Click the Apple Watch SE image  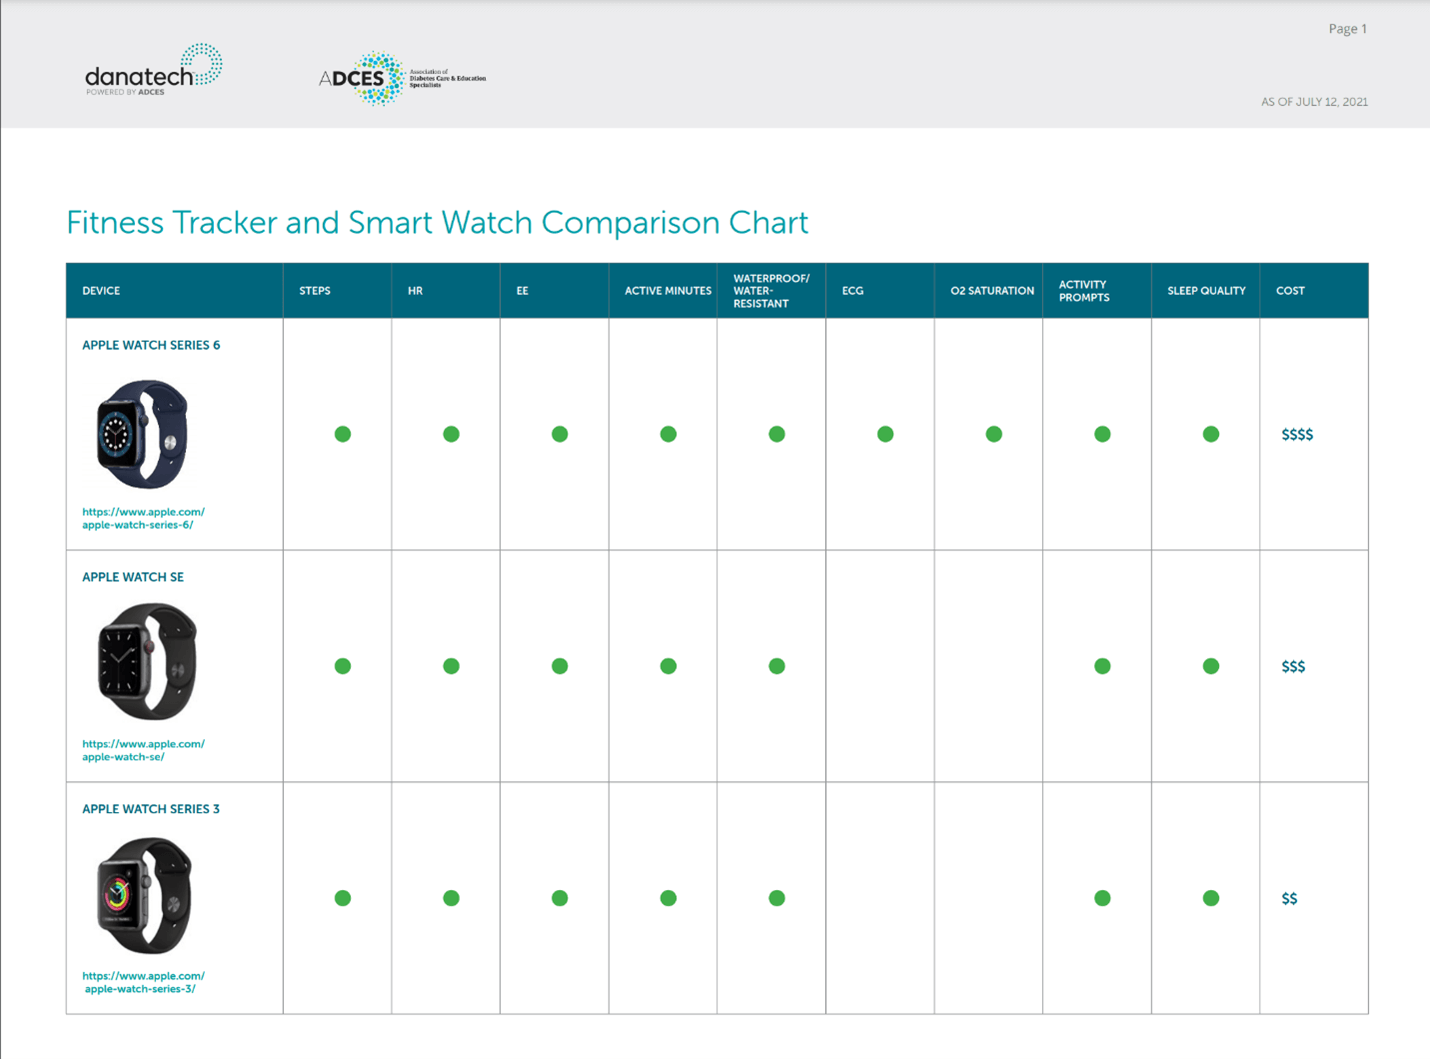tap(147, 661)
